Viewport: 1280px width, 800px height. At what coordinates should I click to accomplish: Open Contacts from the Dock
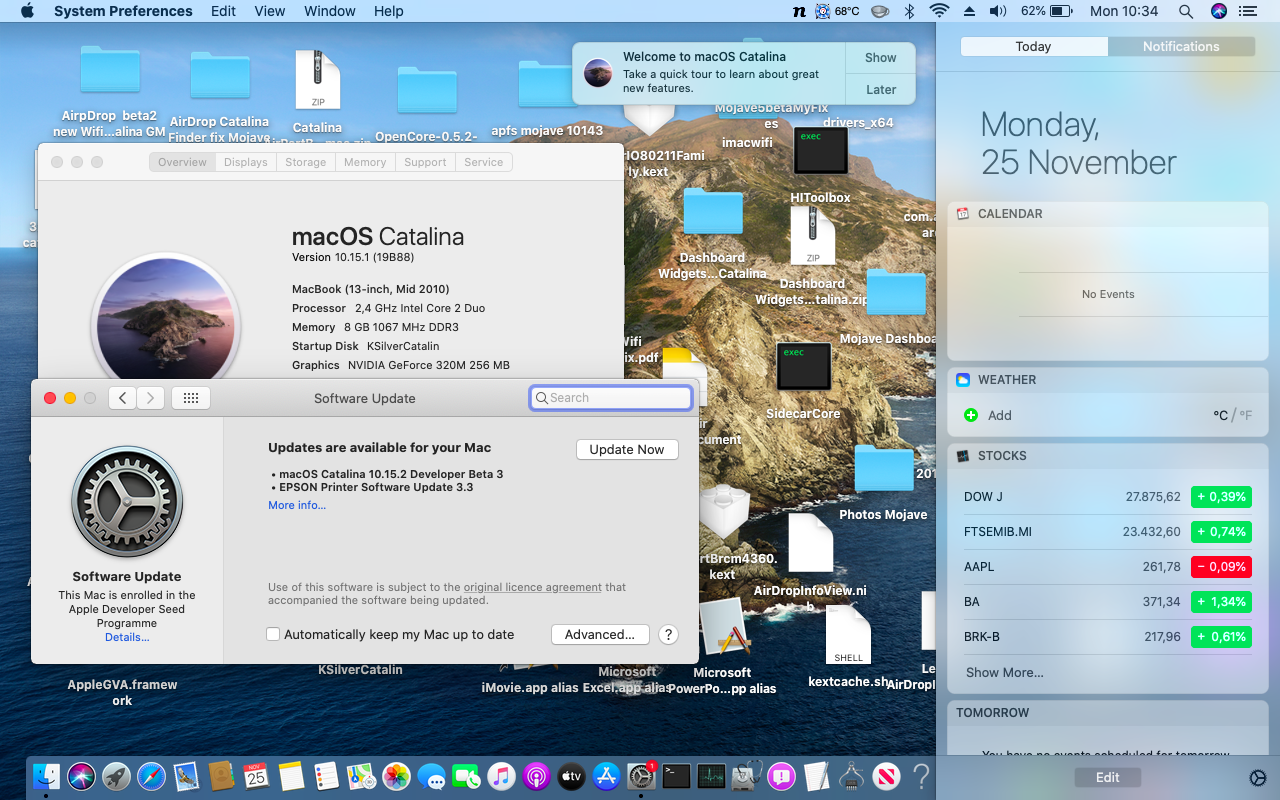pos(221,776)
